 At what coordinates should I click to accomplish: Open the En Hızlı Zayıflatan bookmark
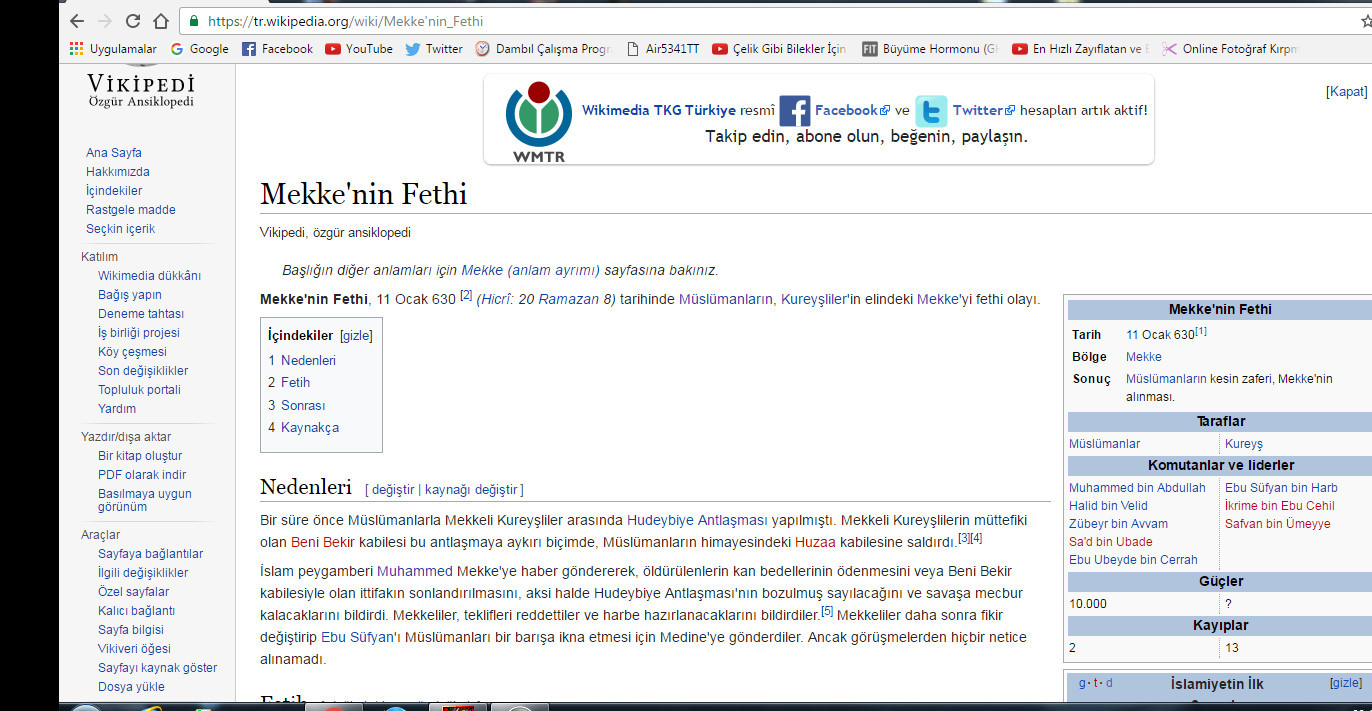(1080, 48)
